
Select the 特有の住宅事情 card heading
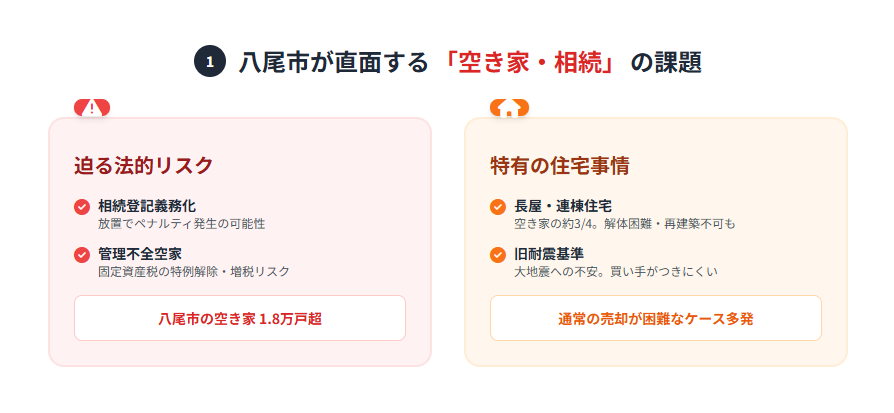(x=559, y=165)
